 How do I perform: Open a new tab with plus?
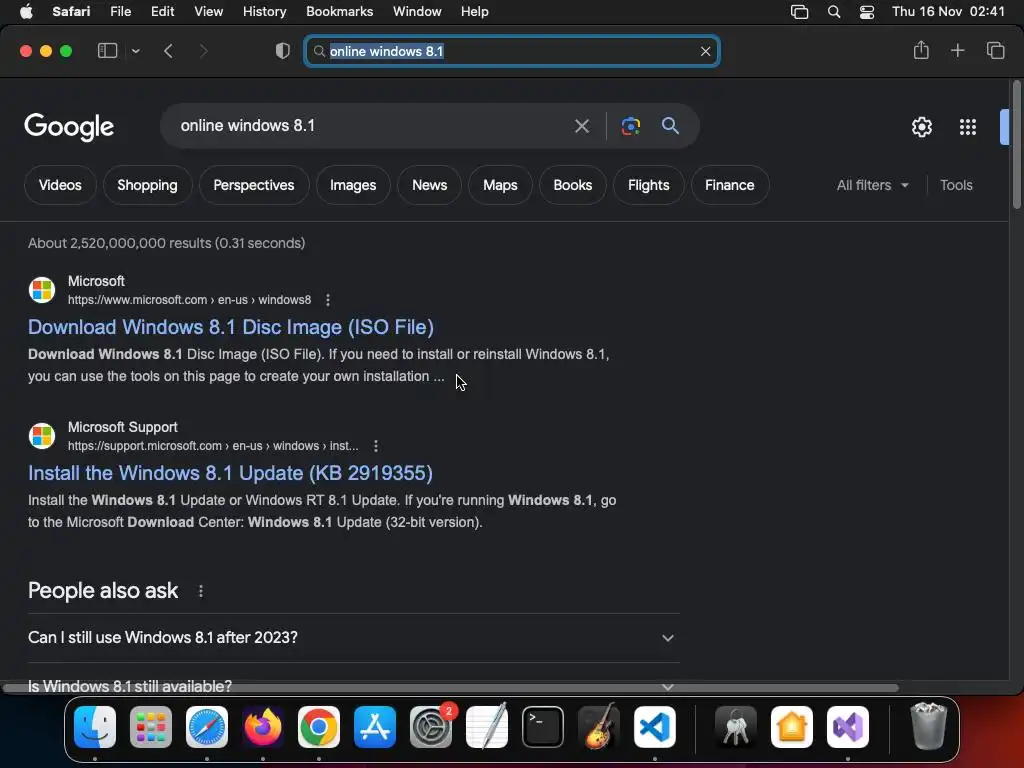[957, 50]
